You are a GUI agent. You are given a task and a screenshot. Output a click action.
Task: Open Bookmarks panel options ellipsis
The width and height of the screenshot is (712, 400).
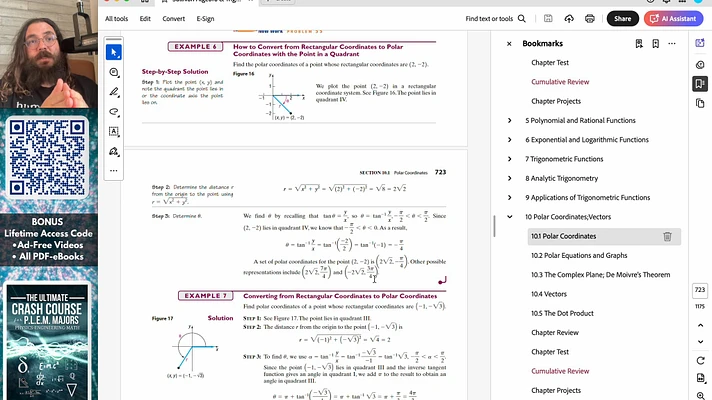click(672, 44)
